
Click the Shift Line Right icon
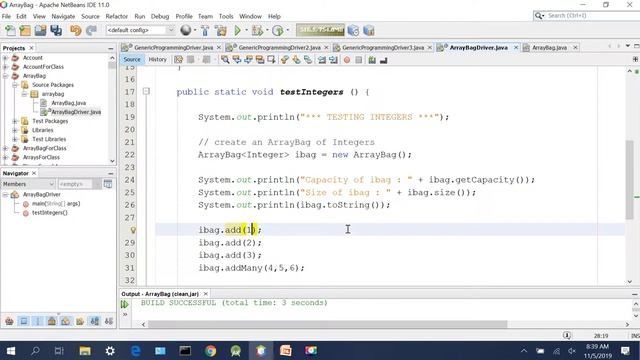(x=333, y=60)
